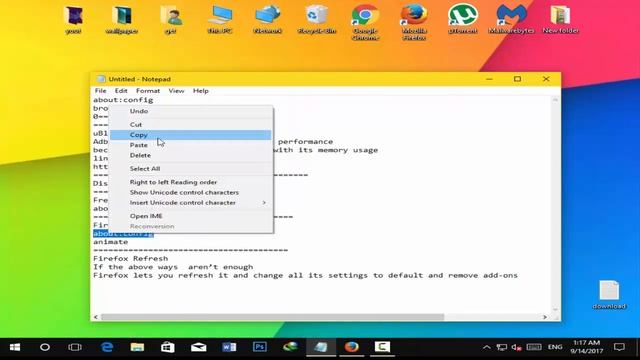Select the Google Chrome desktop shortcut
Image resolution: width=640 pixels, height=360 pixels.
point(365,22)
